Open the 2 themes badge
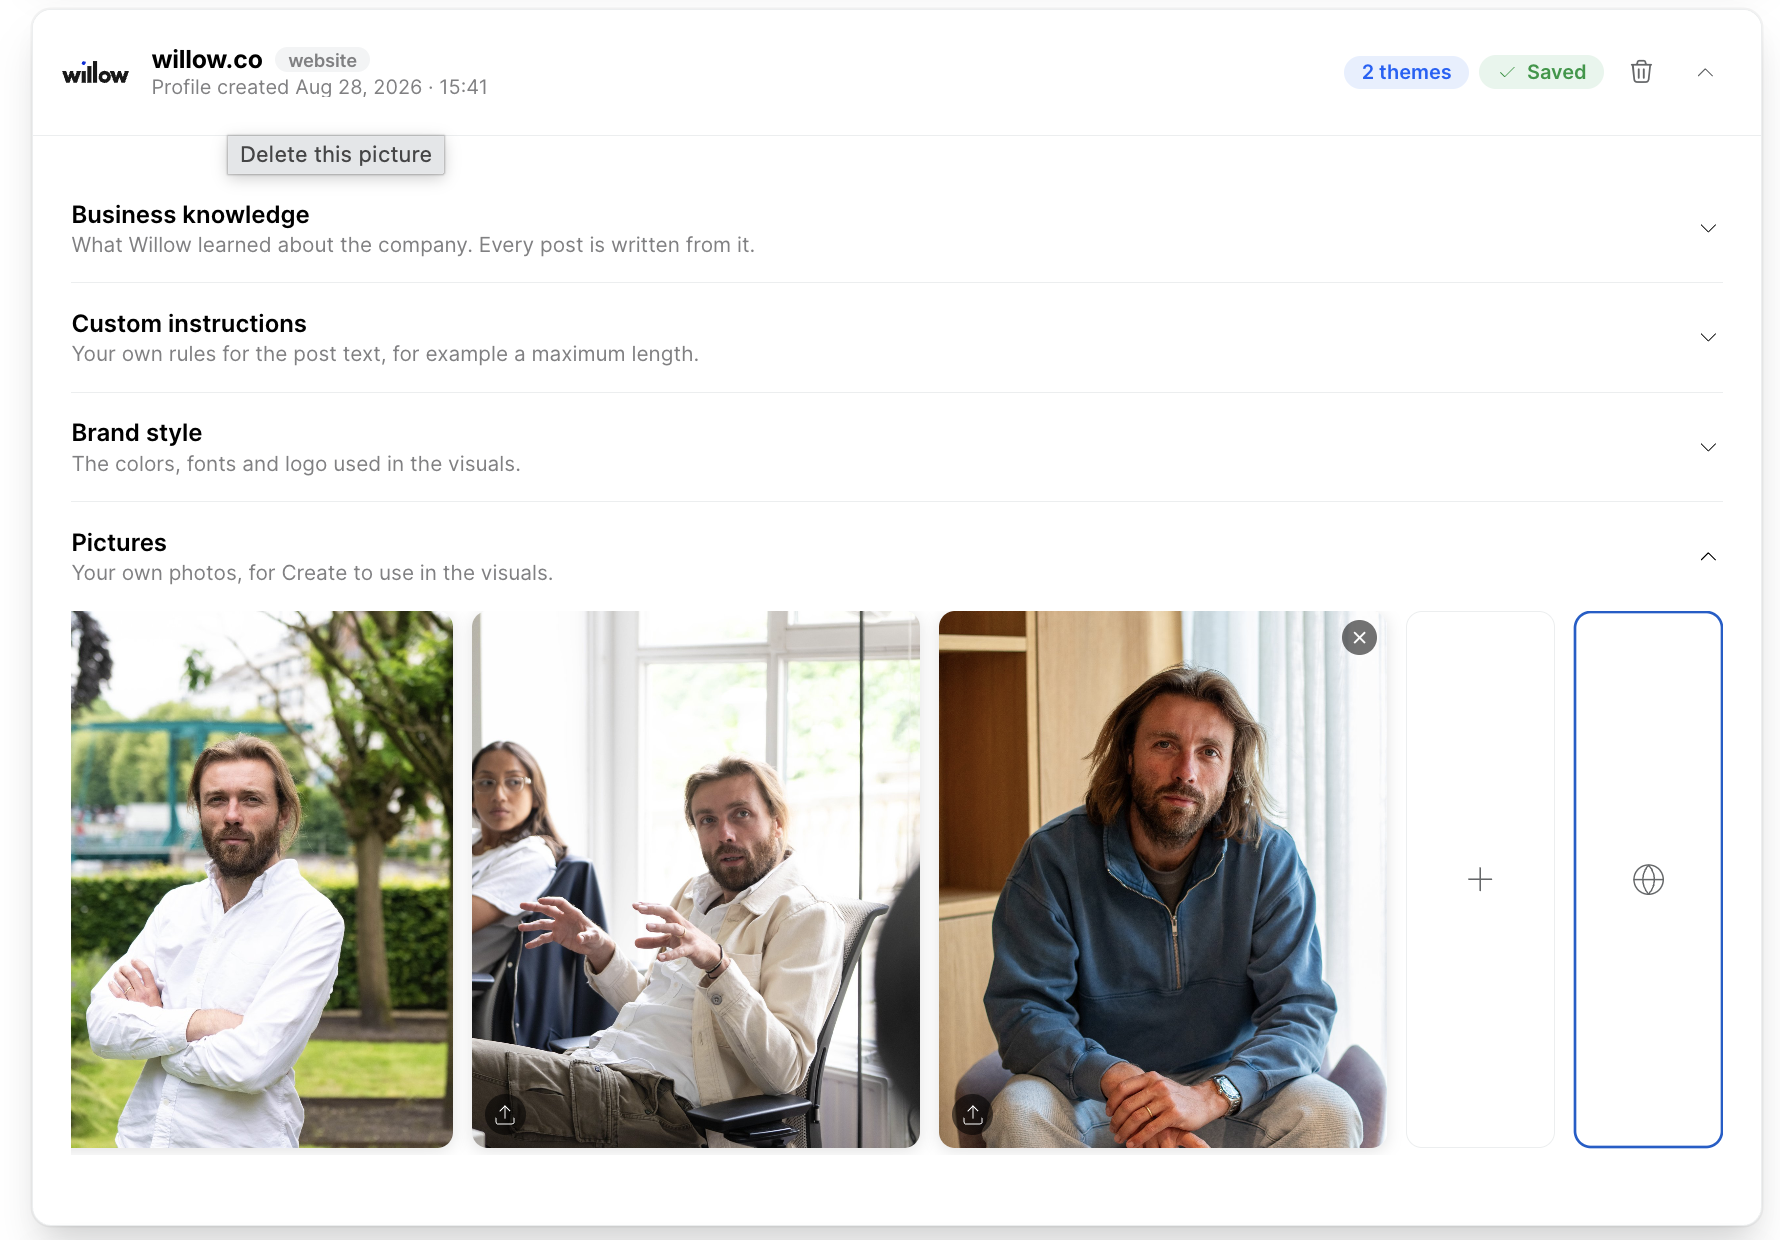1780x1240 pixels. tap(1406, 72)
